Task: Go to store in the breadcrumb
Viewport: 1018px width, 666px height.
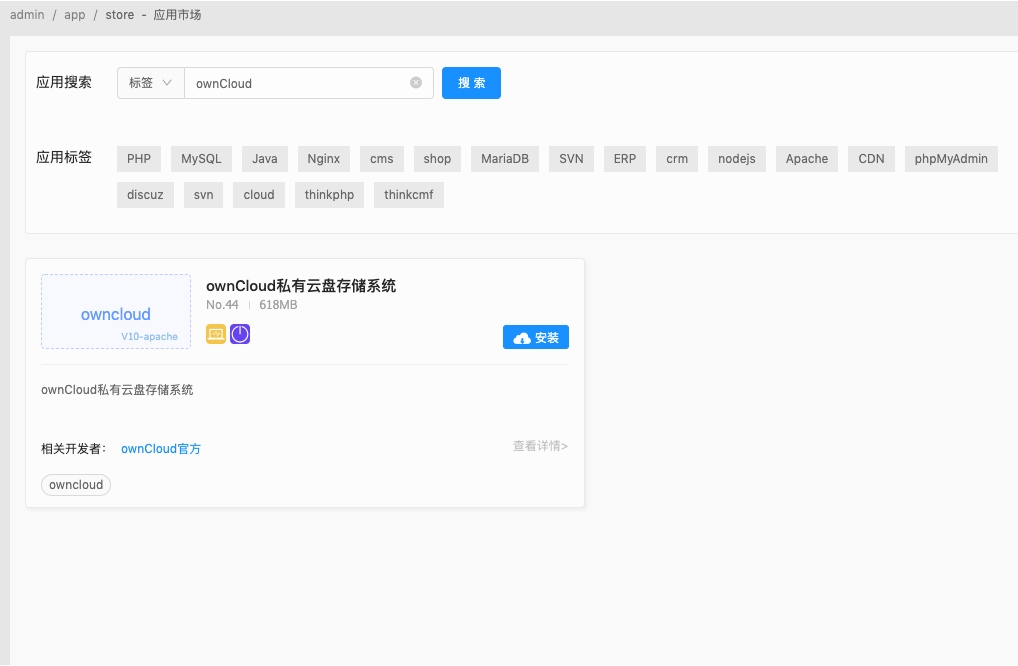Action: 120,14
